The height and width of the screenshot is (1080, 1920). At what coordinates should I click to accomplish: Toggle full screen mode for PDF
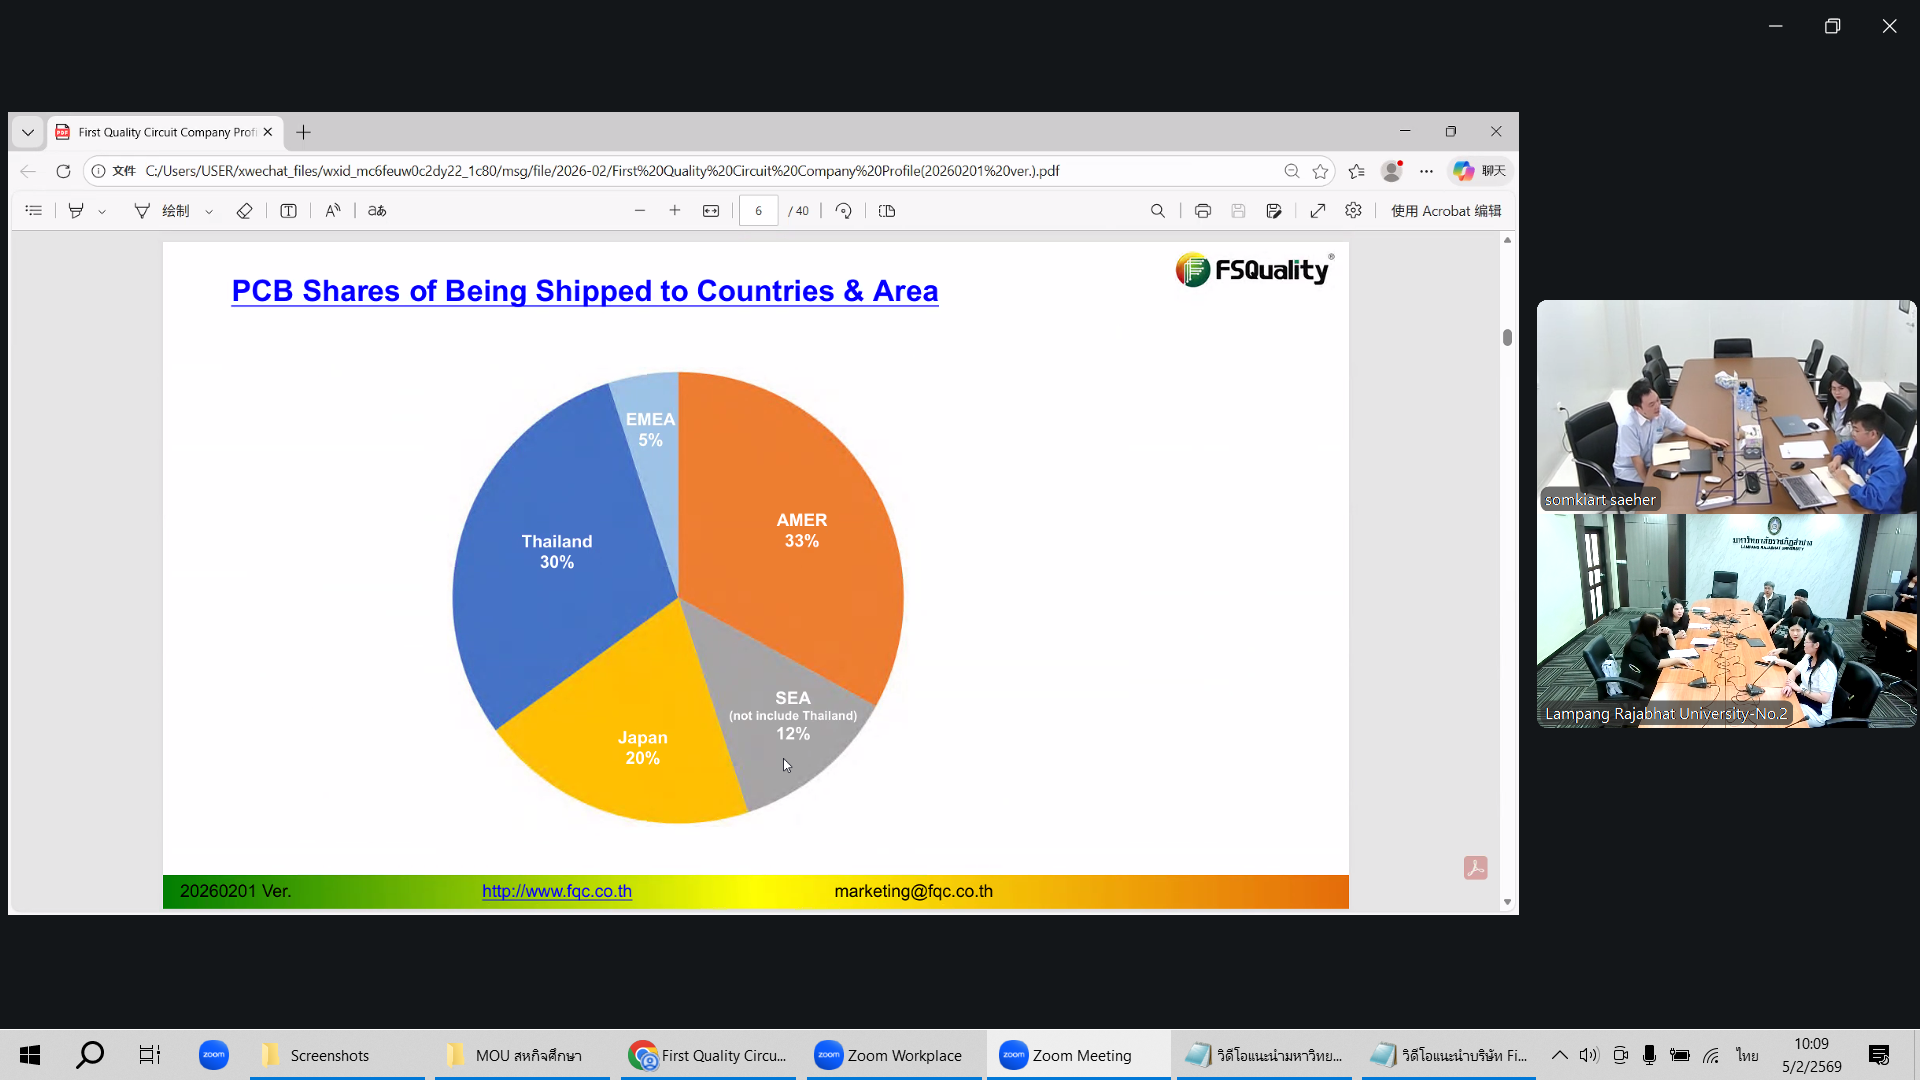tap(1318, 211)
